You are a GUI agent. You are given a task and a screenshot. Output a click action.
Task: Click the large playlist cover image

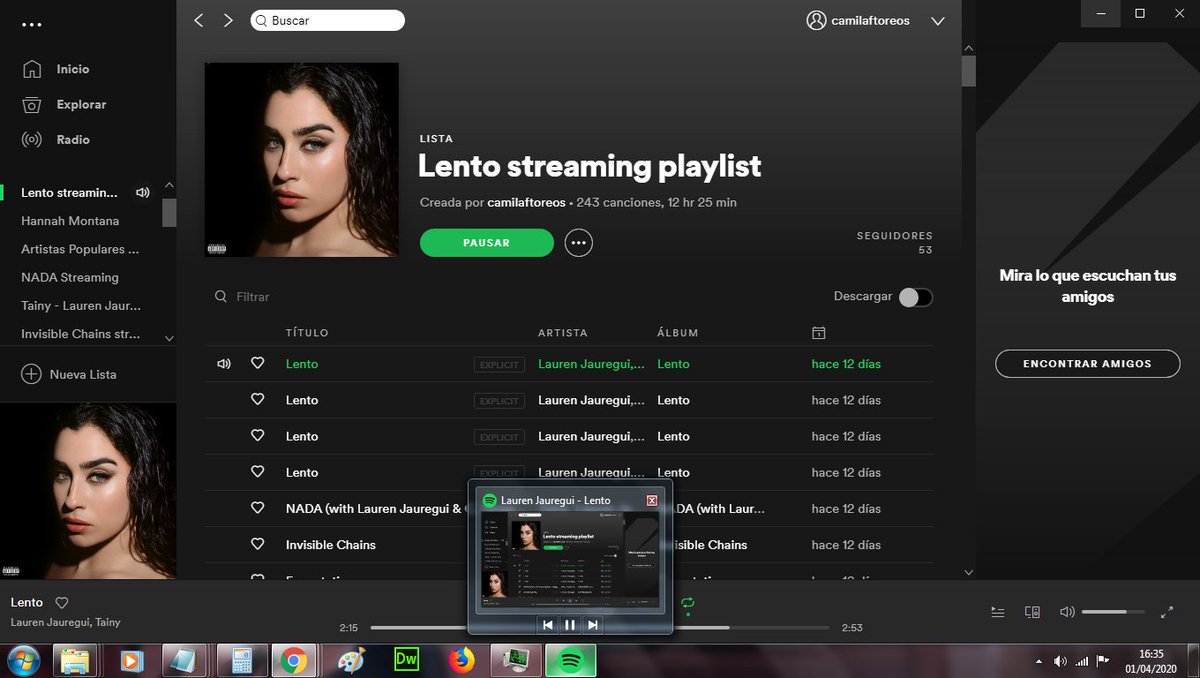tap(302, 160)
